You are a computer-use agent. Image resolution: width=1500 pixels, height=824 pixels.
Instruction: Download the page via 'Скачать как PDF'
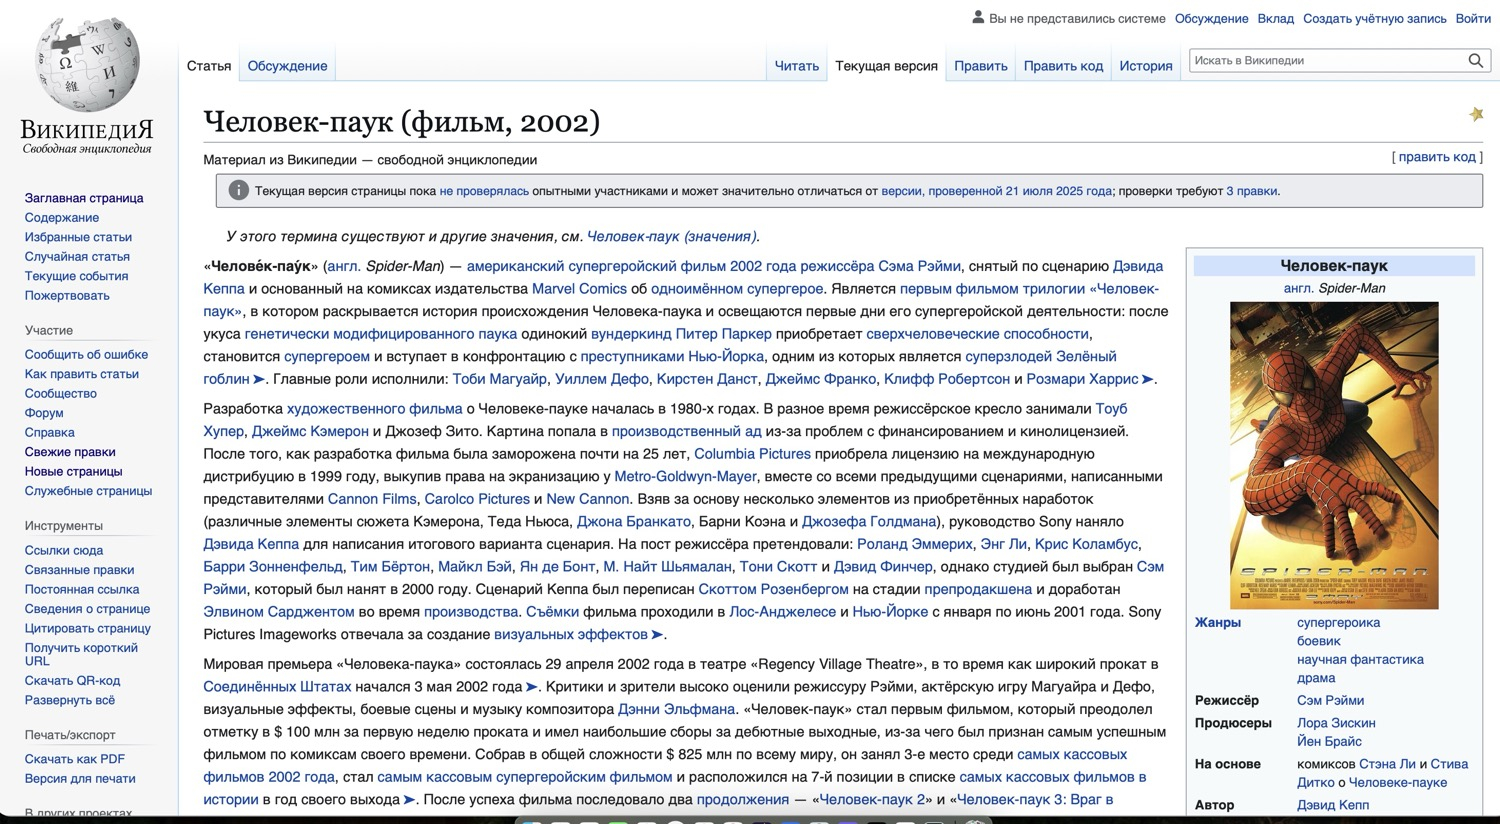[74, 759]
